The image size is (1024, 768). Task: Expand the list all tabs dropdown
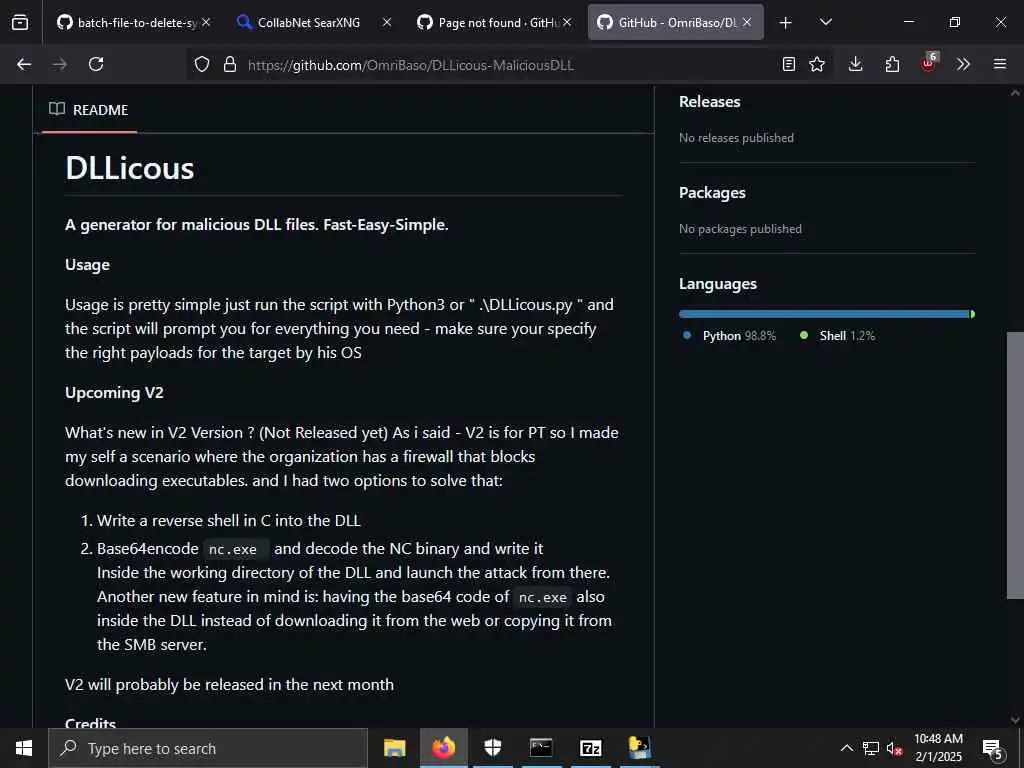[x=825, y=22]
